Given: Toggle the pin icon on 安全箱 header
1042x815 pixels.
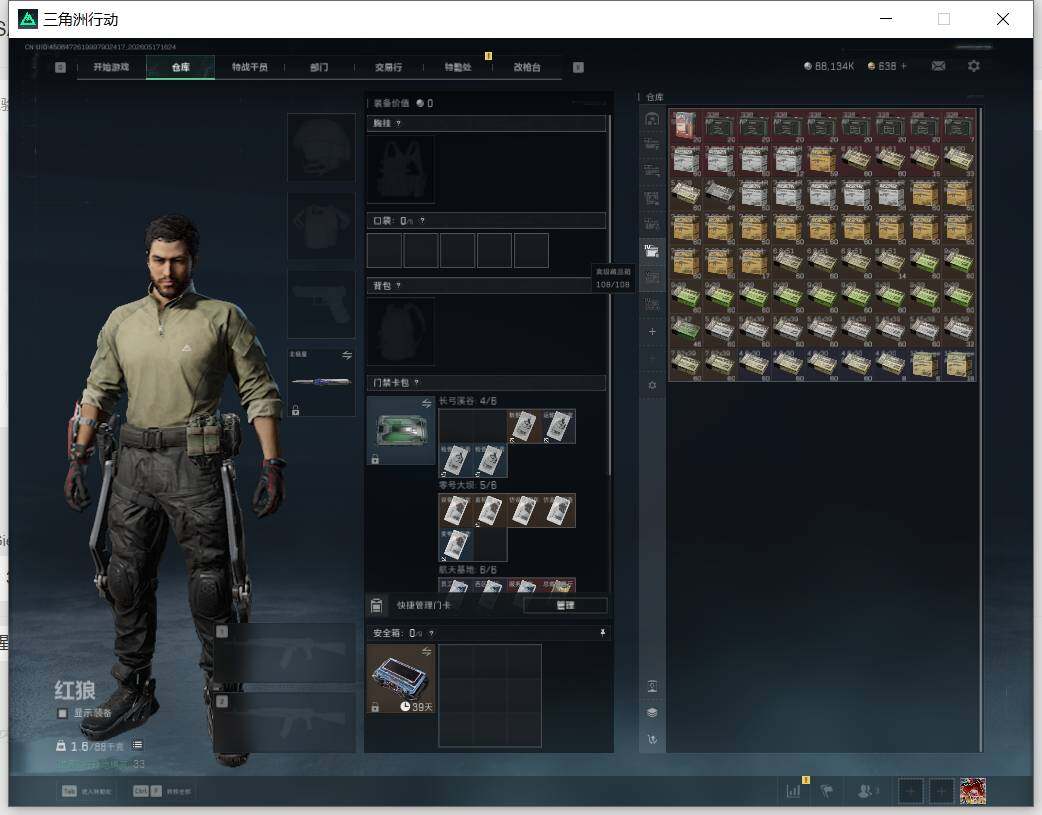Looking at the screenshot, I should coord(603,633).
